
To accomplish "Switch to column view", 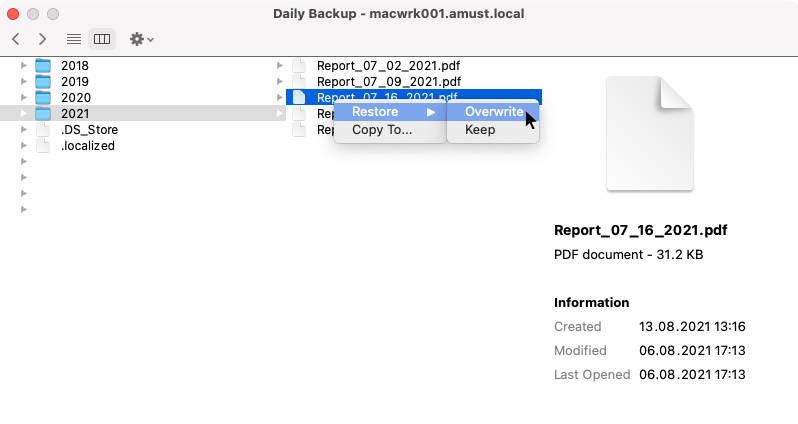I will point(101,39).
